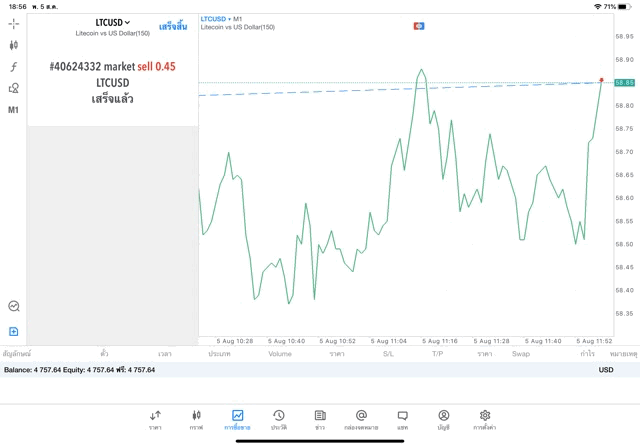Open the แชท chat tab
This screenshot has height=447, width=640.
click(x=402, y=420)
